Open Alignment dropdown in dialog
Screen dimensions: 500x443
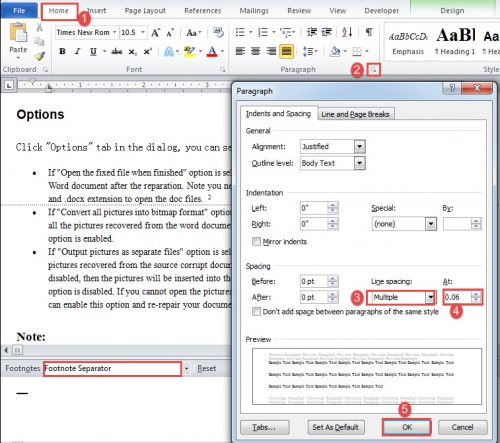[x=359, y=146]
